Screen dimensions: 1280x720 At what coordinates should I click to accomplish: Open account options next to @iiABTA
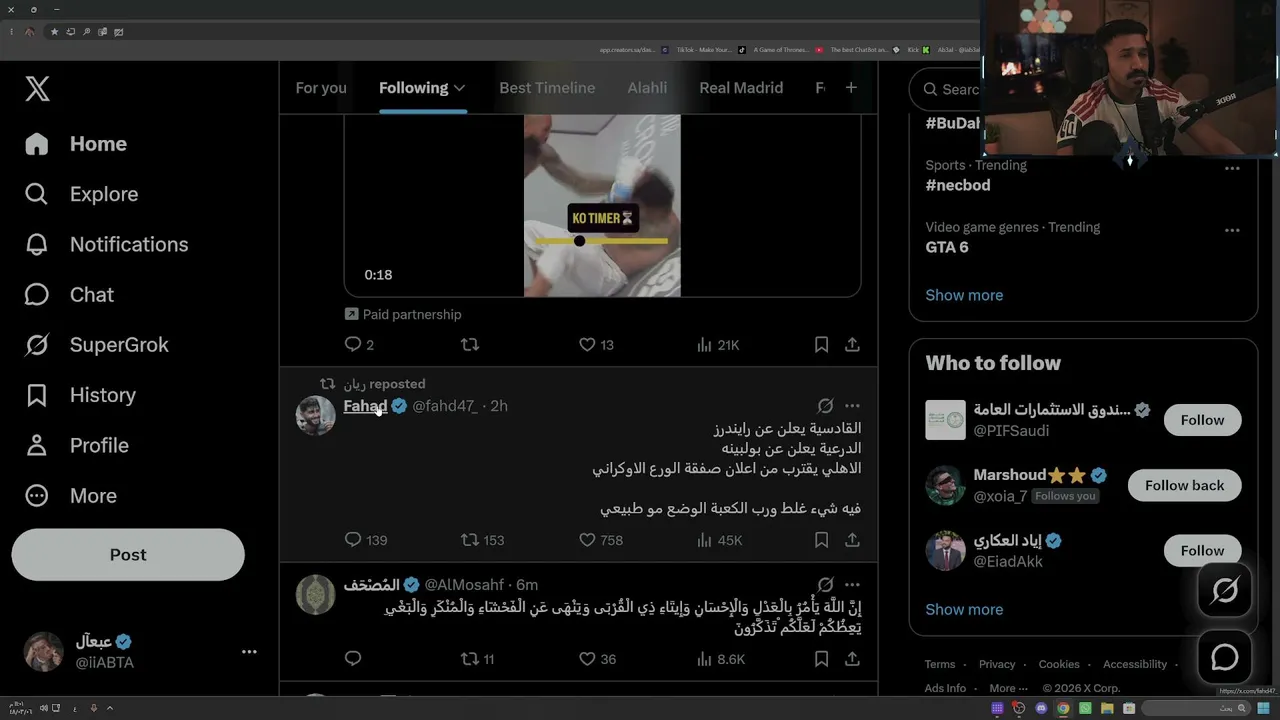tap(249, 652)
